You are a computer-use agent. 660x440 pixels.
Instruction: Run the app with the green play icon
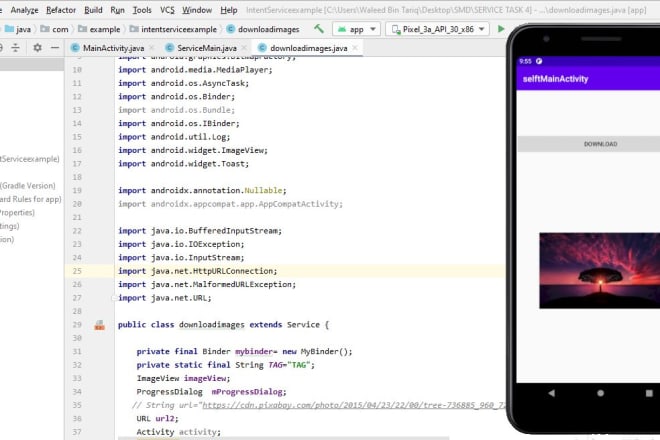coord(501,29)
